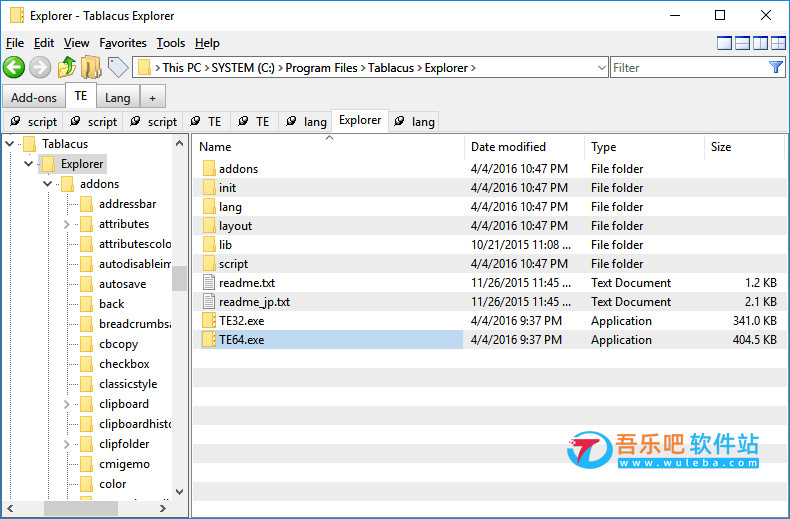Image resolution: width=790 pixels, height=519 pixels.
Task: Open the Edit menu
Action: click(44, 43)
